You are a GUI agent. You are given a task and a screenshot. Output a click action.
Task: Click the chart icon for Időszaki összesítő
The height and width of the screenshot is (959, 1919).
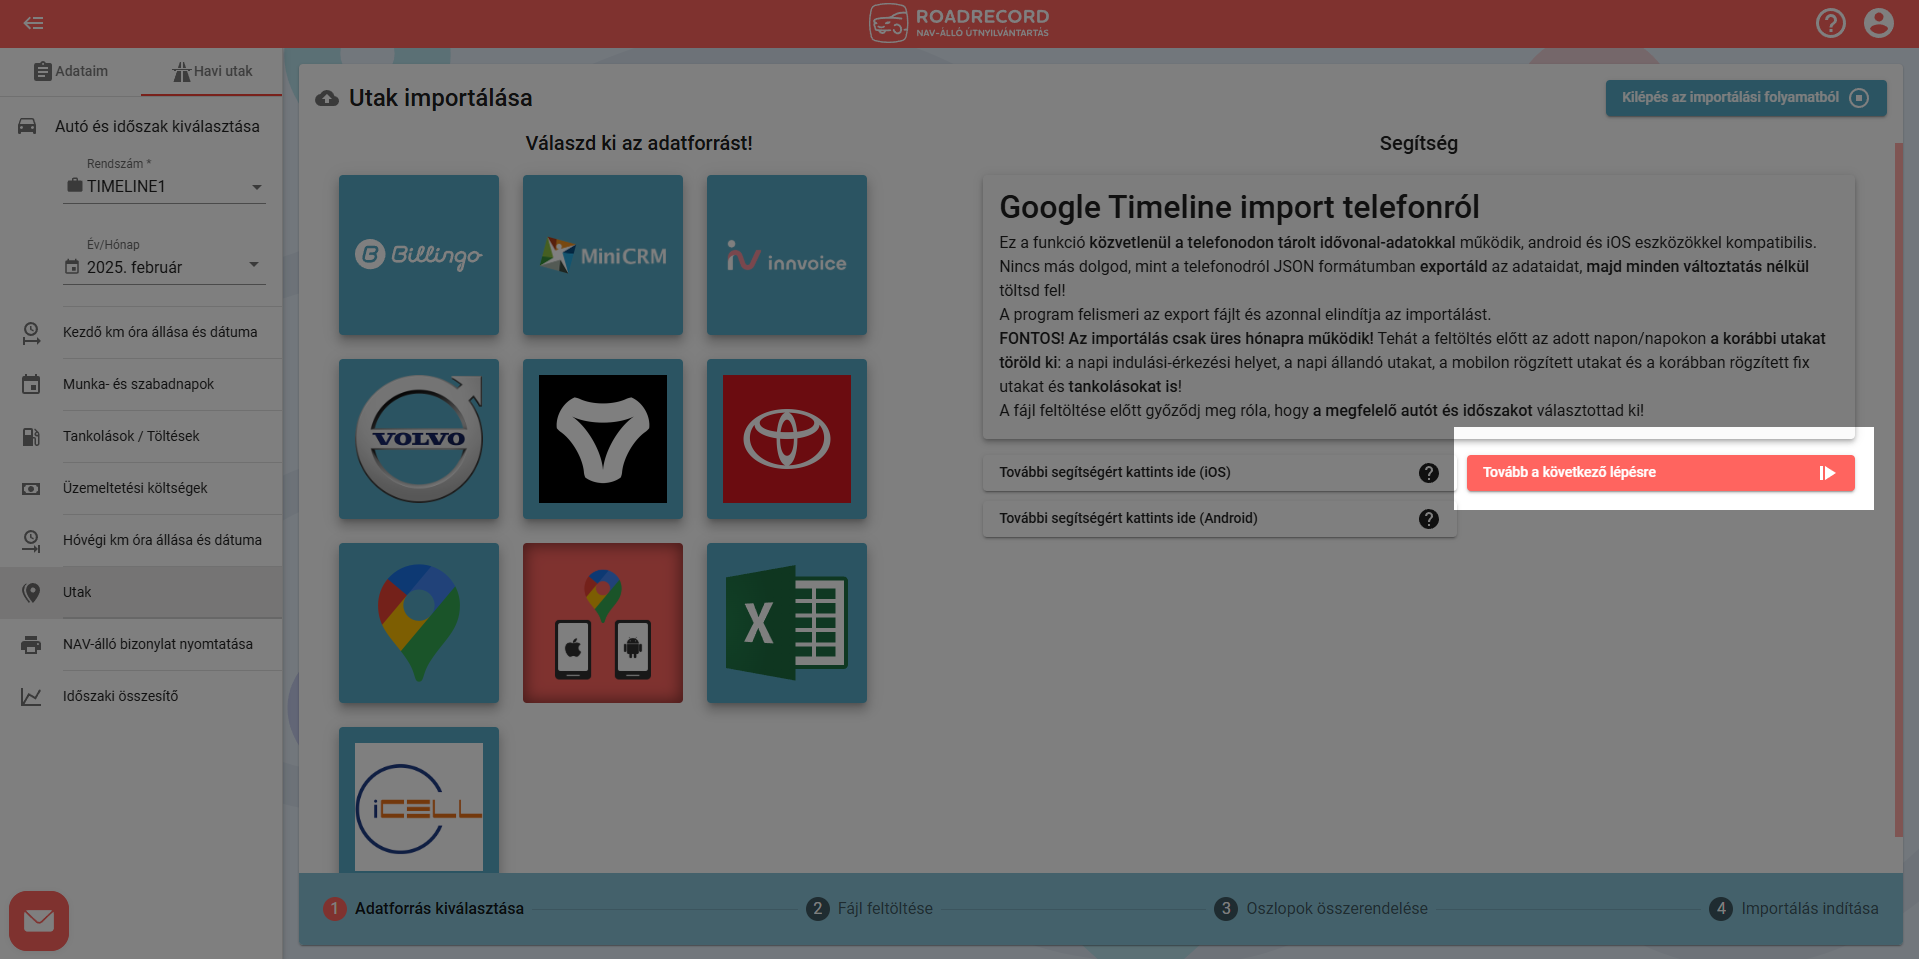tap(31, 697)
